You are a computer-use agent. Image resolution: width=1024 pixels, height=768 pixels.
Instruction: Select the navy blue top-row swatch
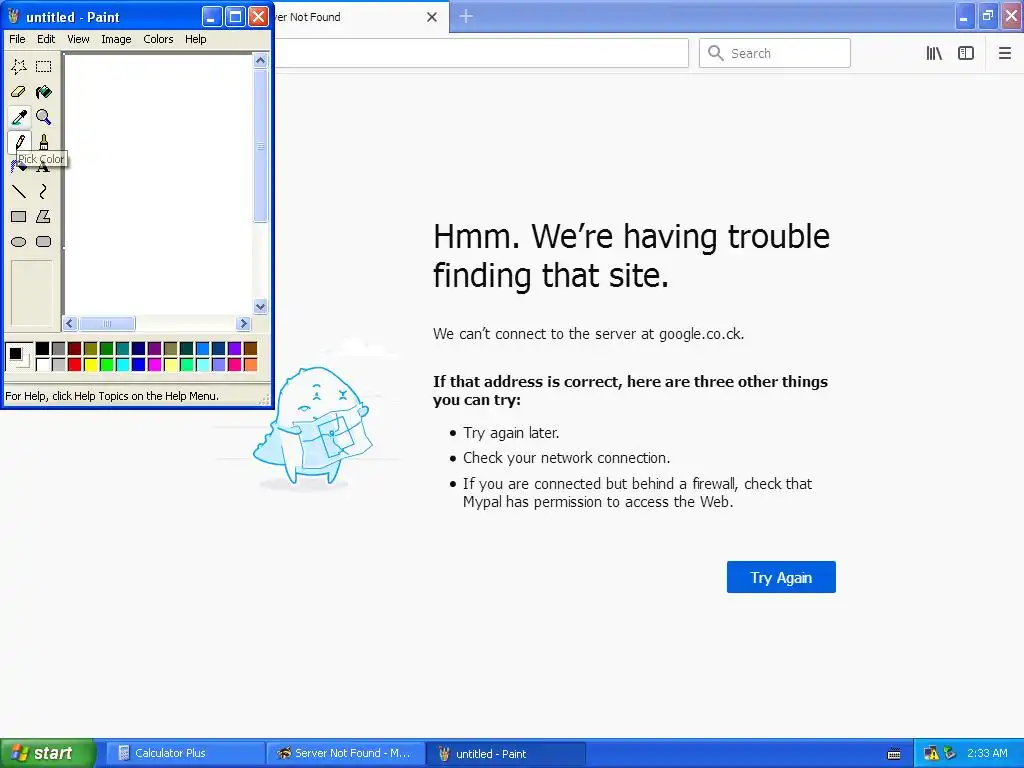[x=138, y=349]
